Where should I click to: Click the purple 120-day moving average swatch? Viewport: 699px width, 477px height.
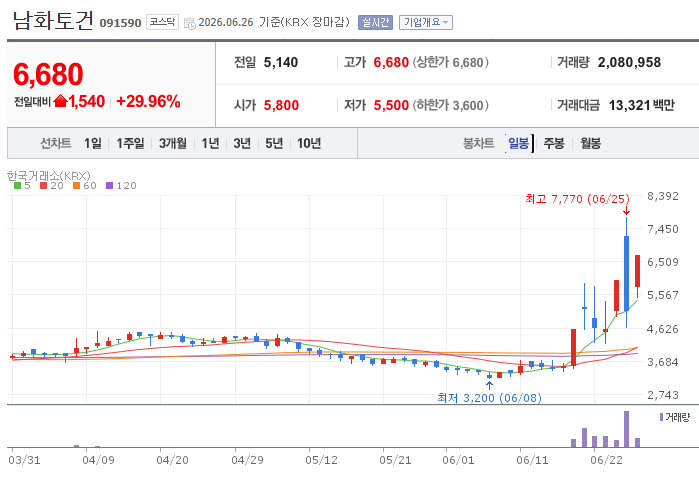pyautogui.click(x=109, y=185)
